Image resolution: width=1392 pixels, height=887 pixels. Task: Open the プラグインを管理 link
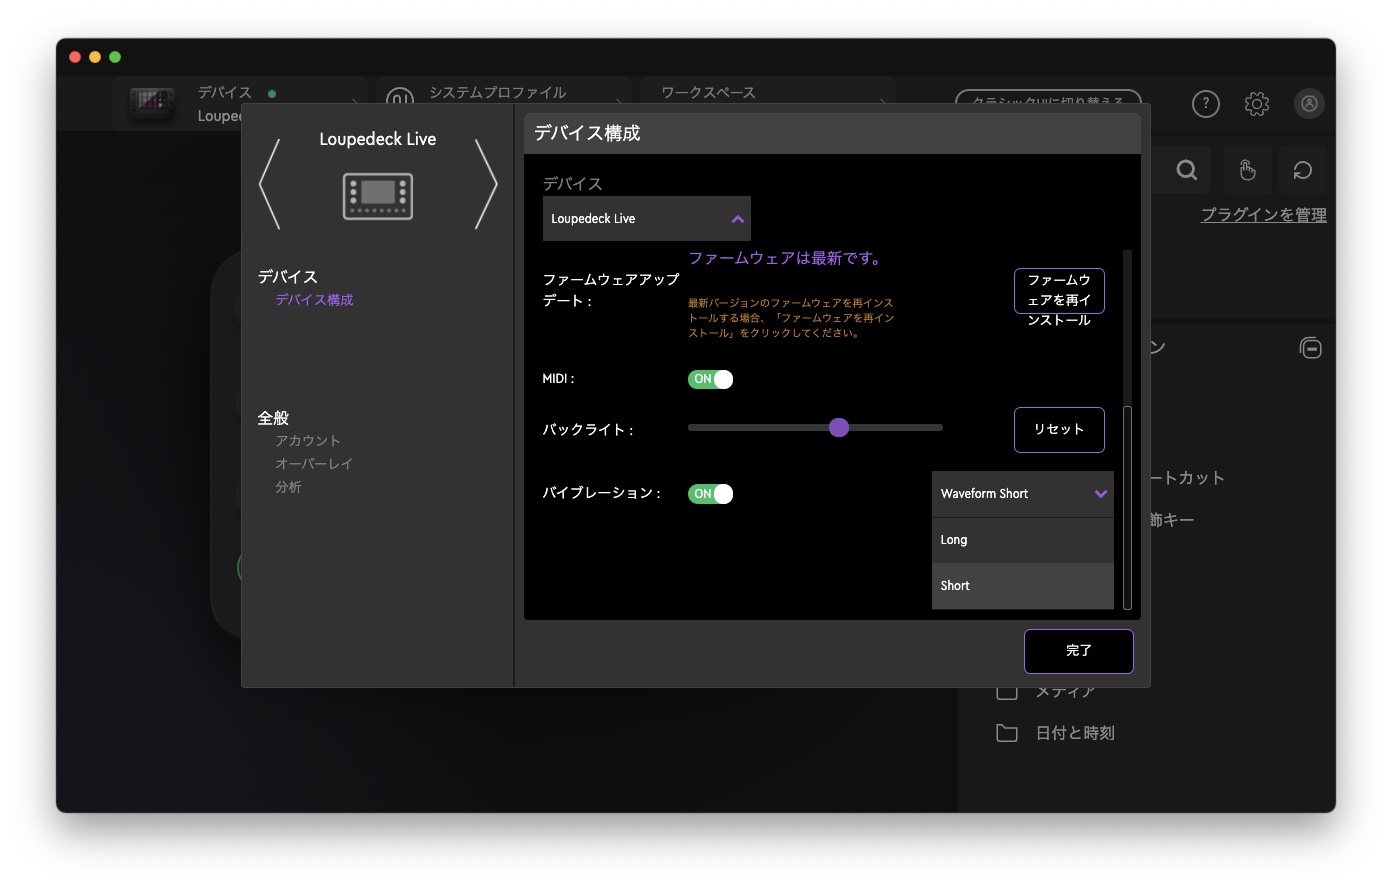point(1263,215)
